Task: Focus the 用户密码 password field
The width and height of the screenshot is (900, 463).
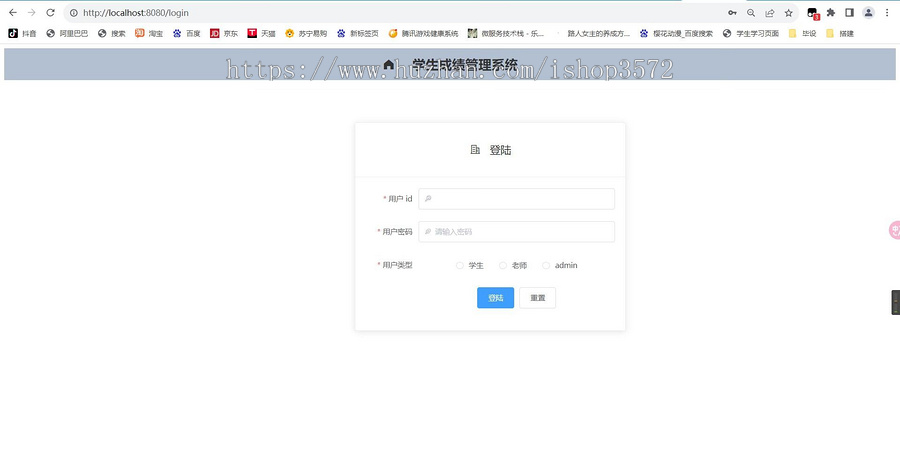Action: point(517,232)
